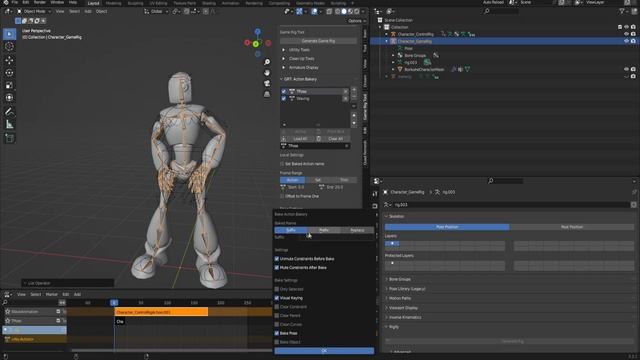Expand the Inverse Kinematics panel
Screen dimensions: 640x360
point(405,317)
